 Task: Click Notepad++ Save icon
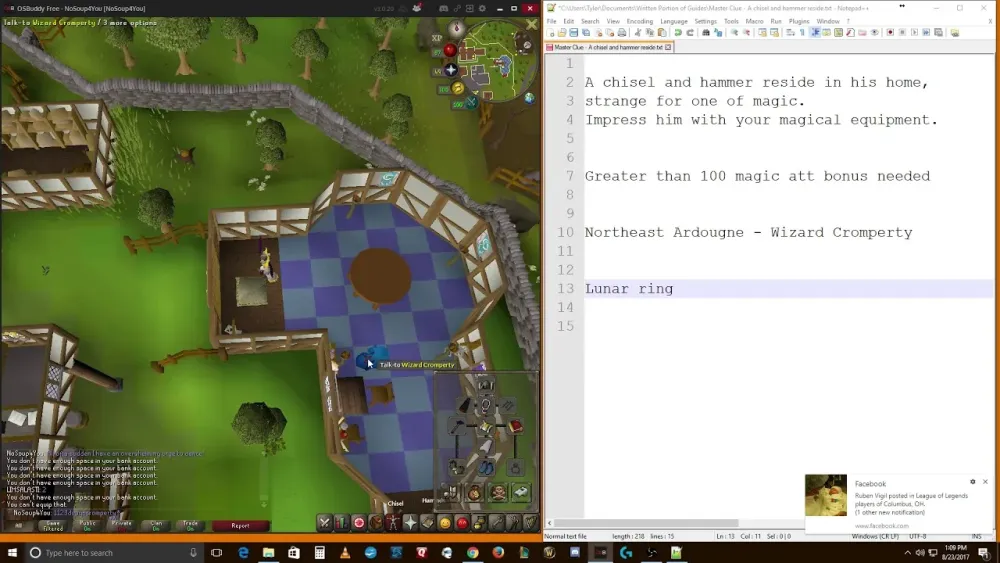573,33
